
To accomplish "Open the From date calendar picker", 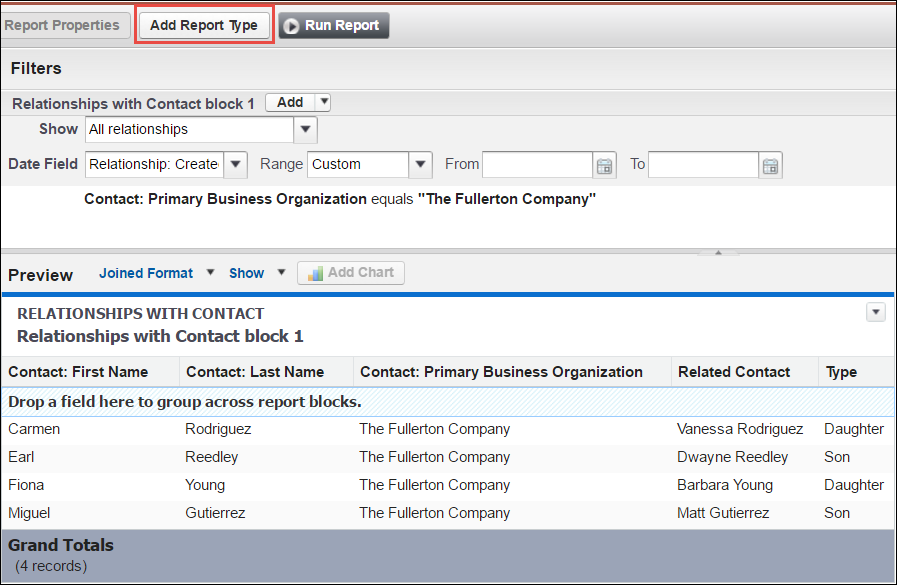I will (604, 166).
